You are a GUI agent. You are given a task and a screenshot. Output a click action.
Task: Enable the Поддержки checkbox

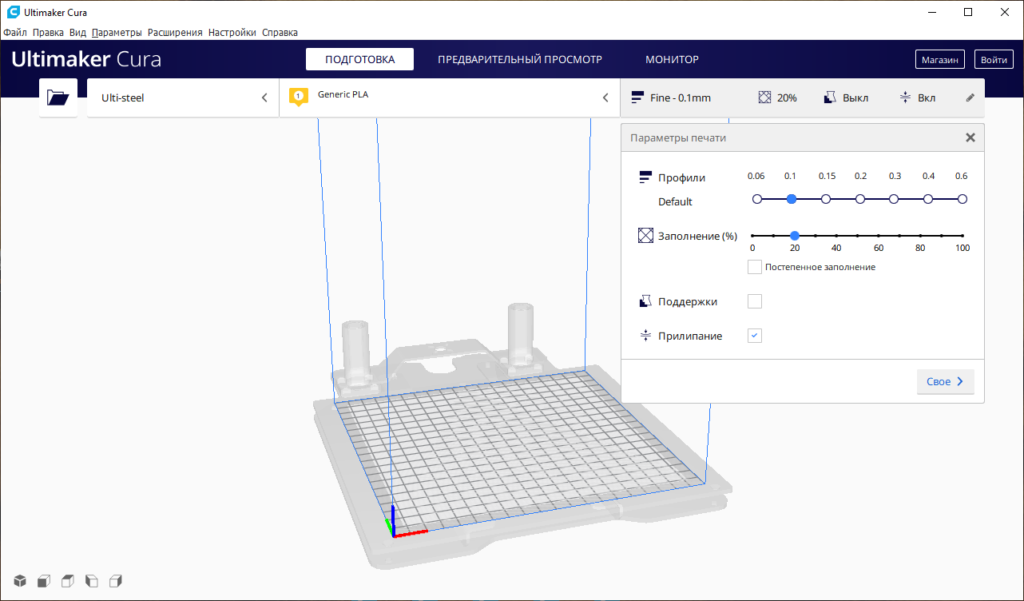(x=755, y=302)
